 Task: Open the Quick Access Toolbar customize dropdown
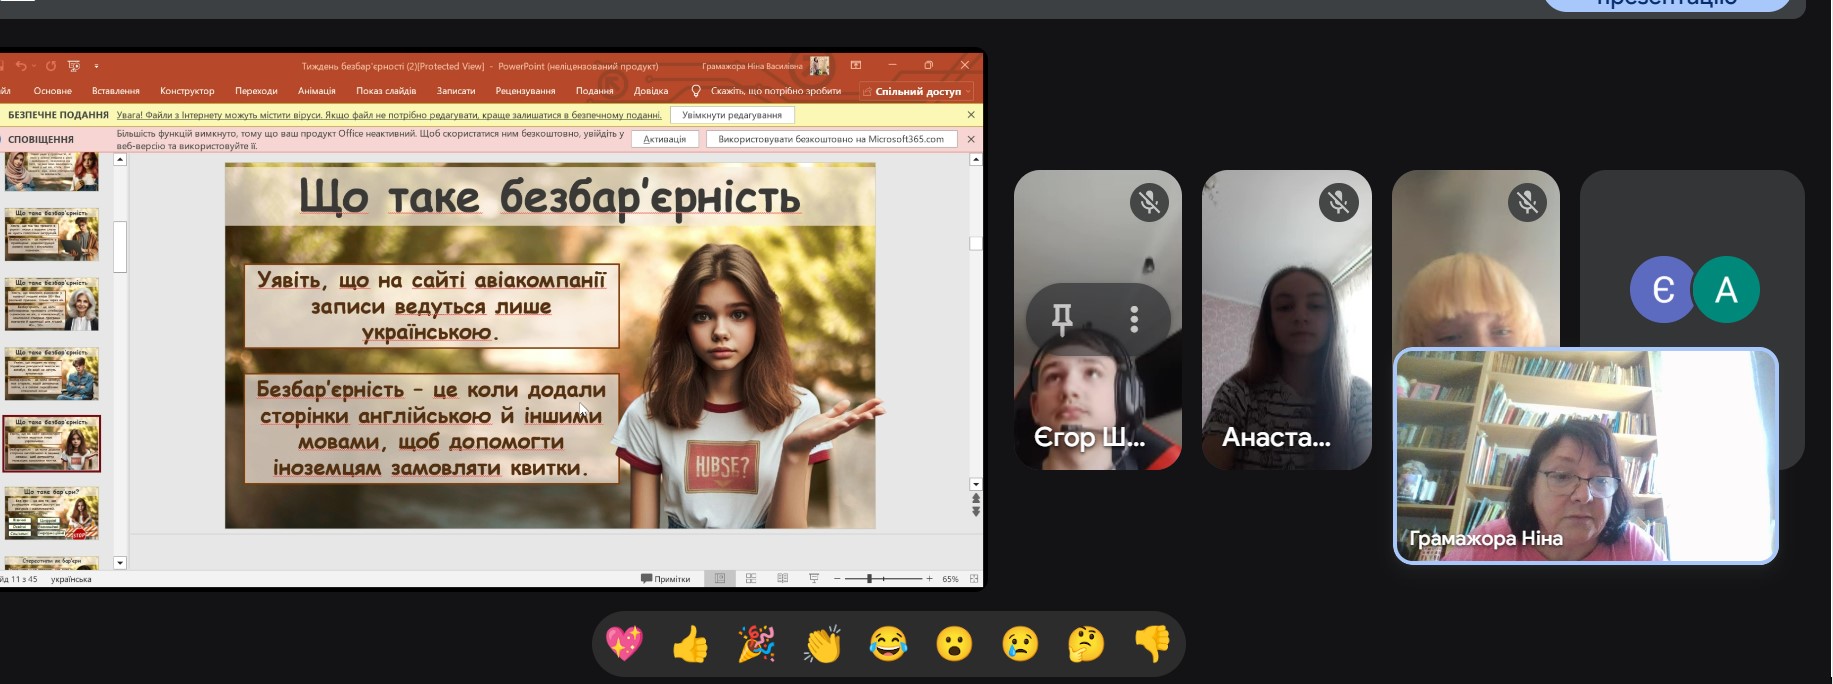(97, 66)
